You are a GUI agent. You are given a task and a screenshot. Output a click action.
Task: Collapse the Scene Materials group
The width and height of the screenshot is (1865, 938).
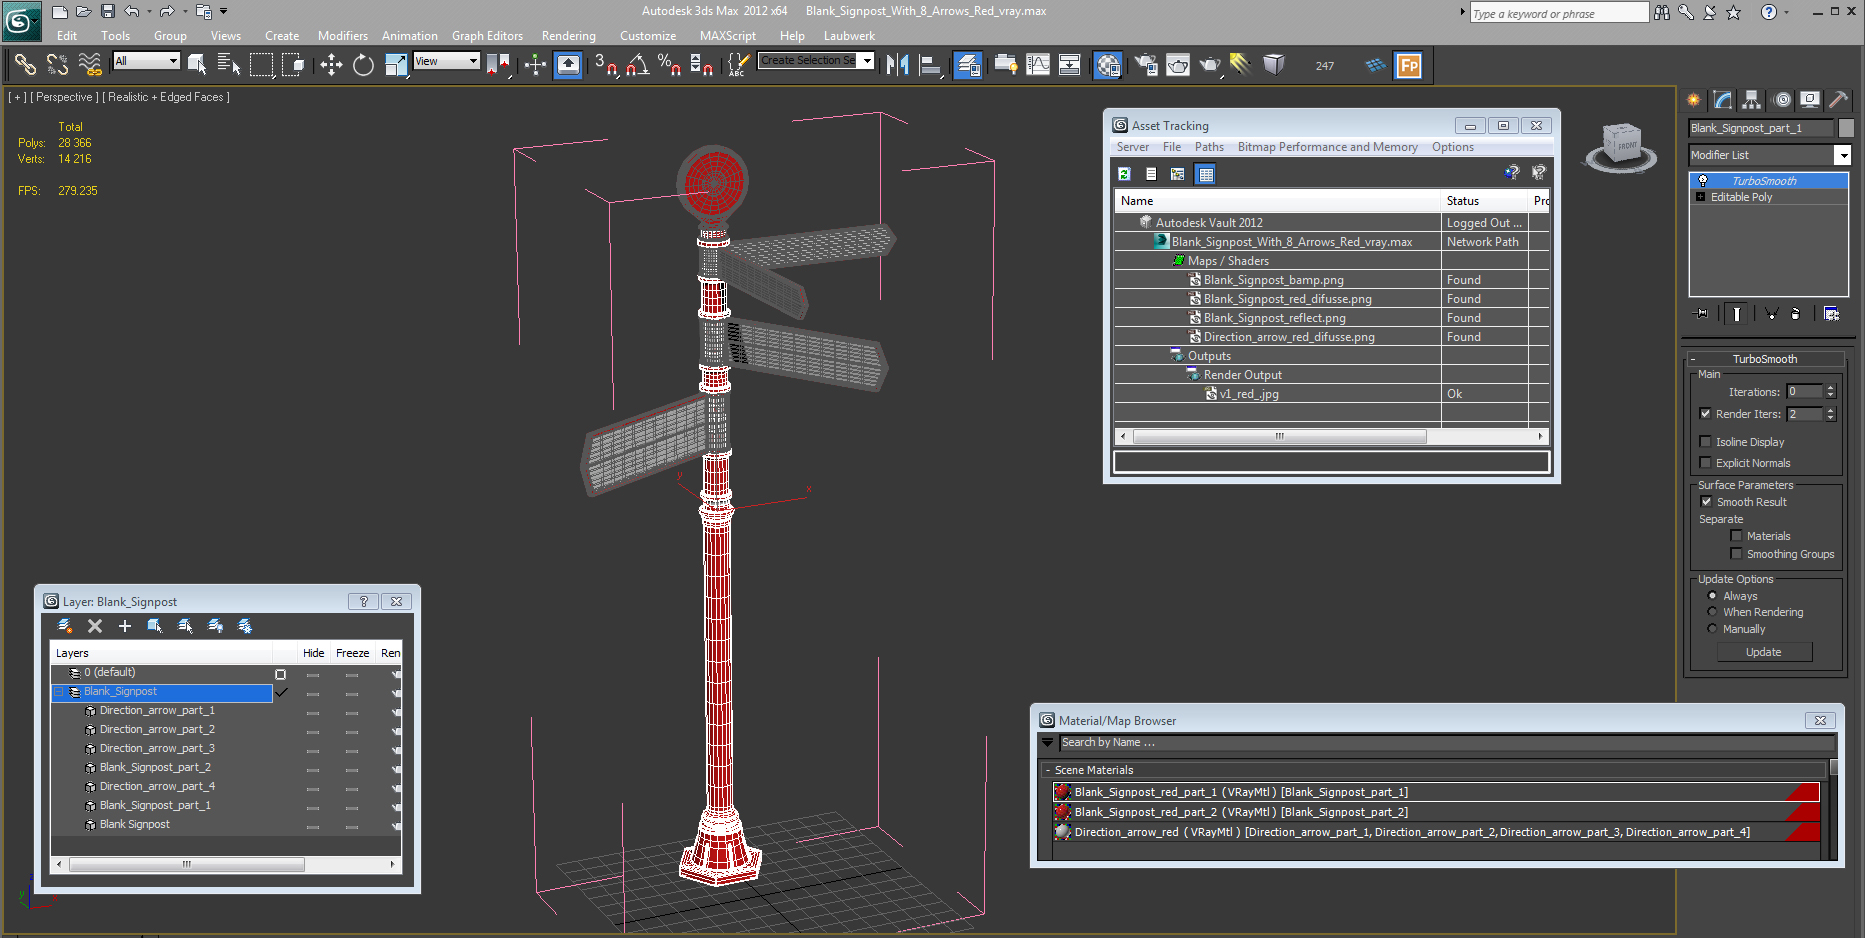[1047, 770]
